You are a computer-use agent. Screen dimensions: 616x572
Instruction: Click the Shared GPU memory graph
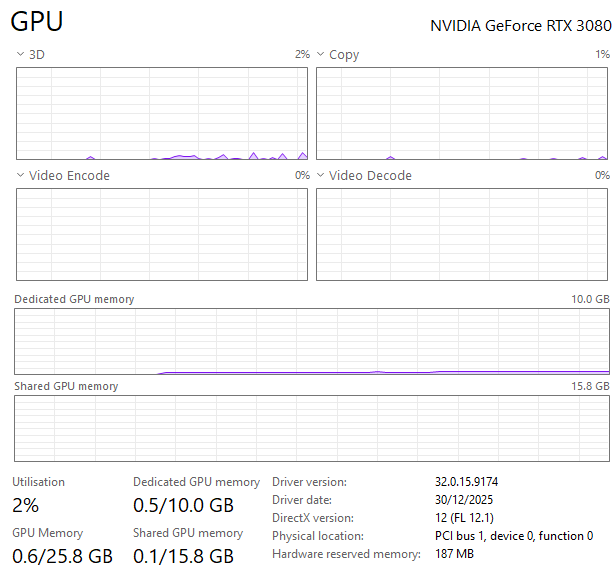coord(311,428)
